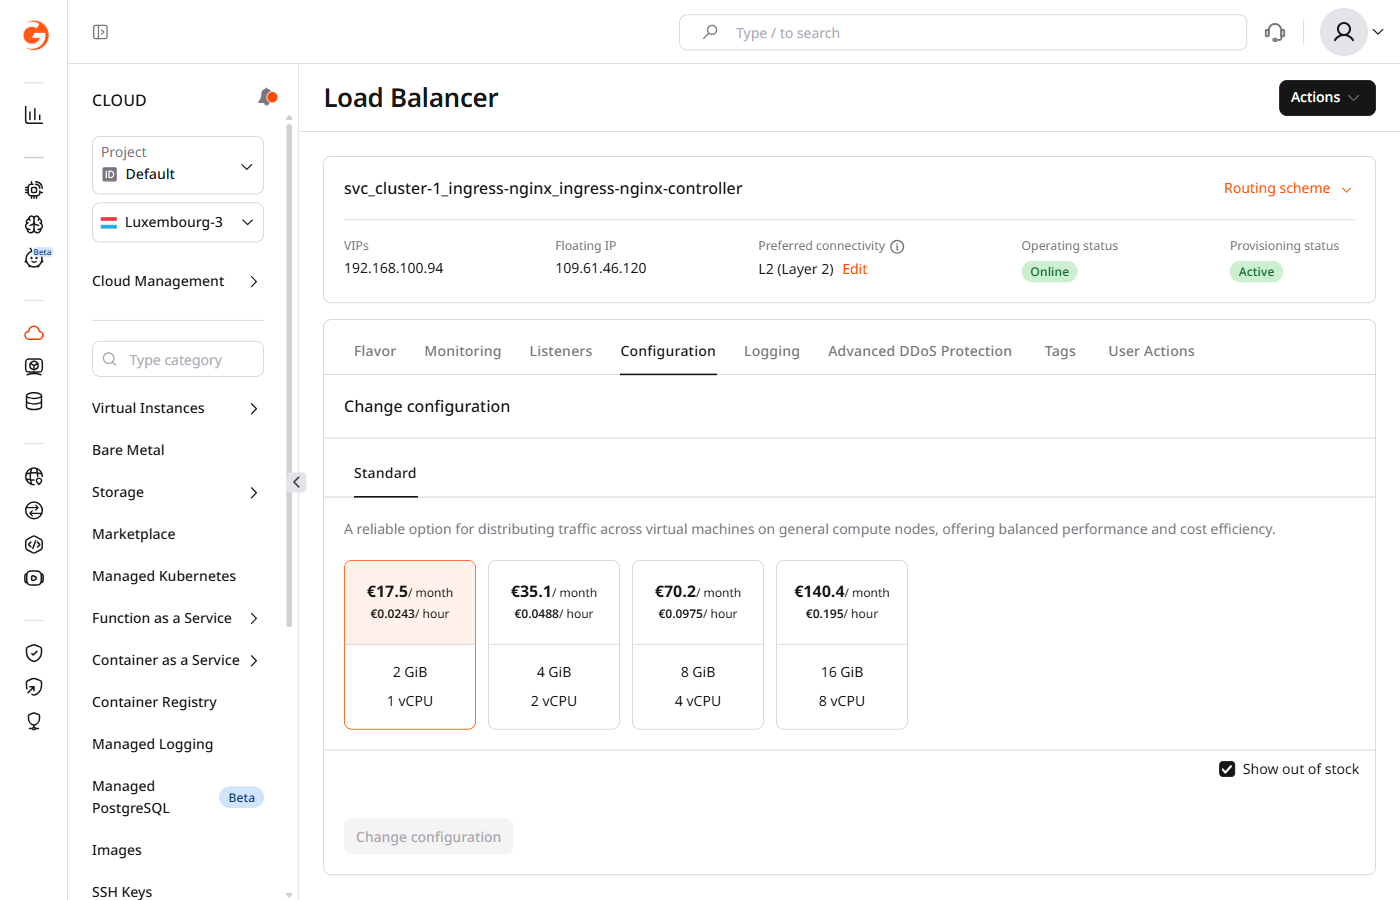Select the Standard flavor sub-tab
Image resolution: width=1400 pixels, height=900 pixels.
pos(385,473)
